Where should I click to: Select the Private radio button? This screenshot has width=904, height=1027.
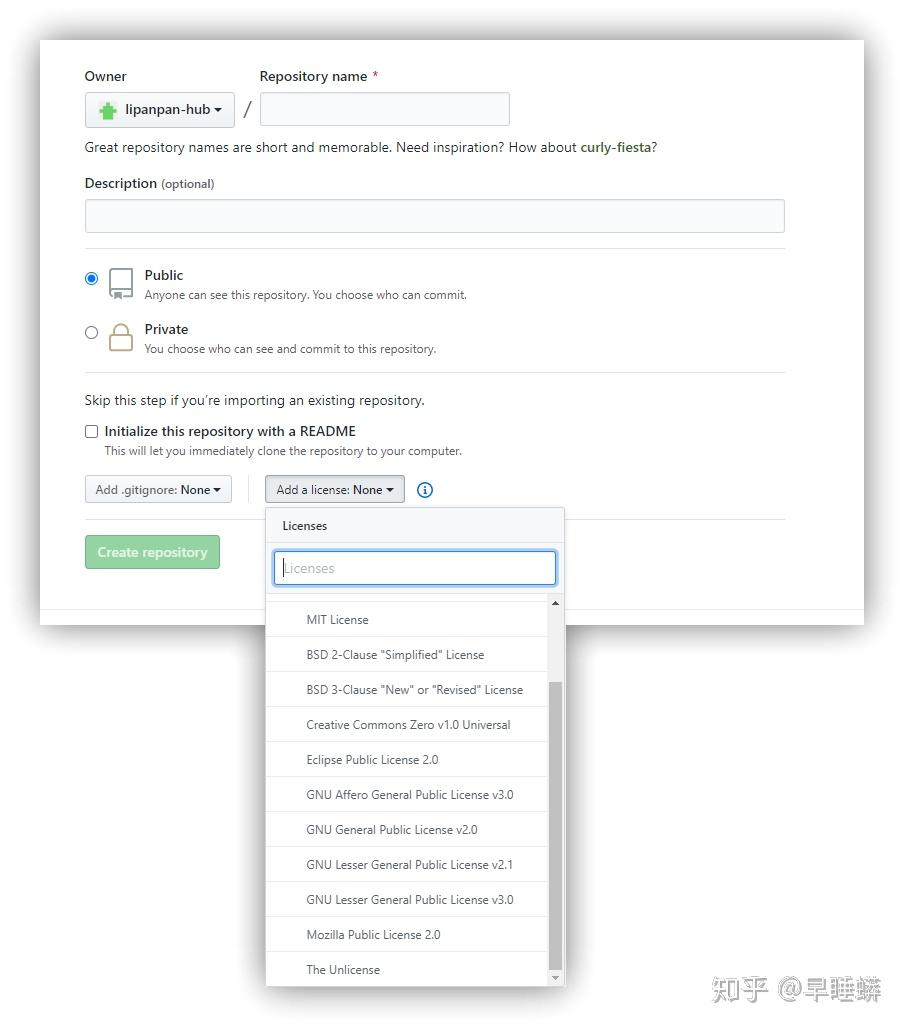tap(92, 333)
